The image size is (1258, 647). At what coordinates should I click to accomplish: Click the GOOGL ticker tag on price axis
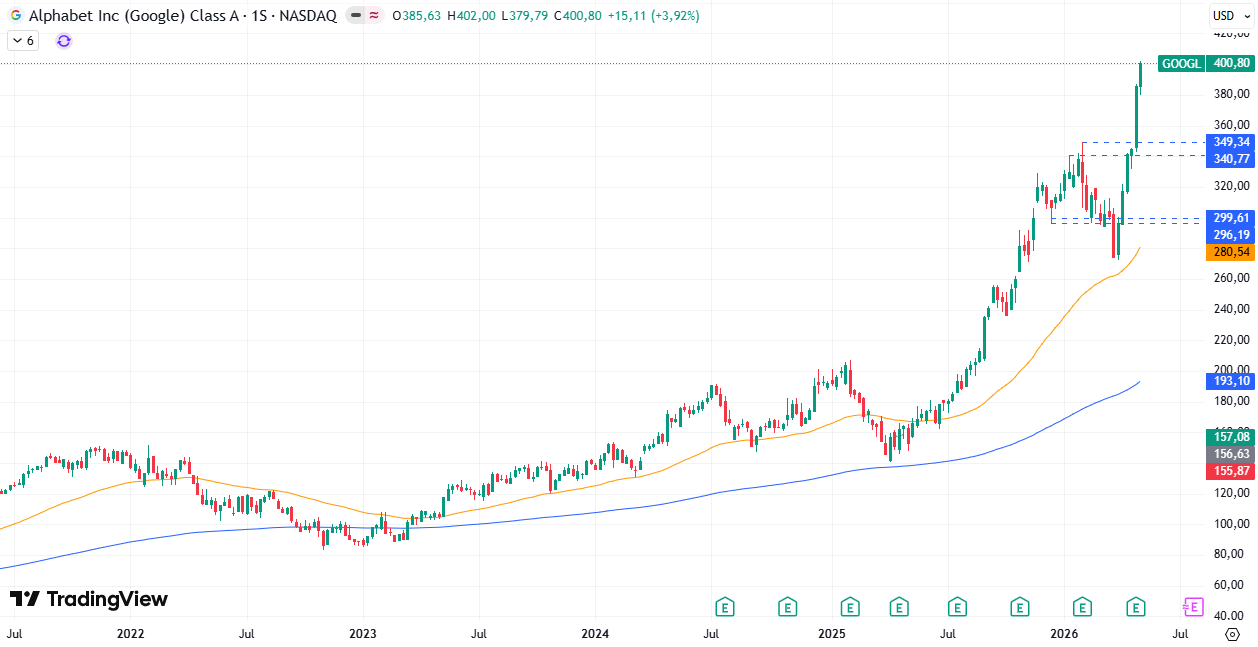pyautogui.click(x=1181, y=63)
